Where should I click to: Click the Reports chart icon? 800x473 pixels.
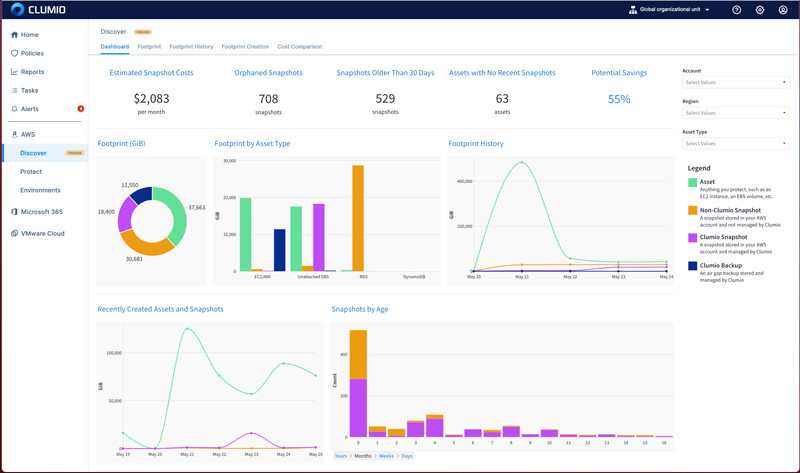(14, 72)
